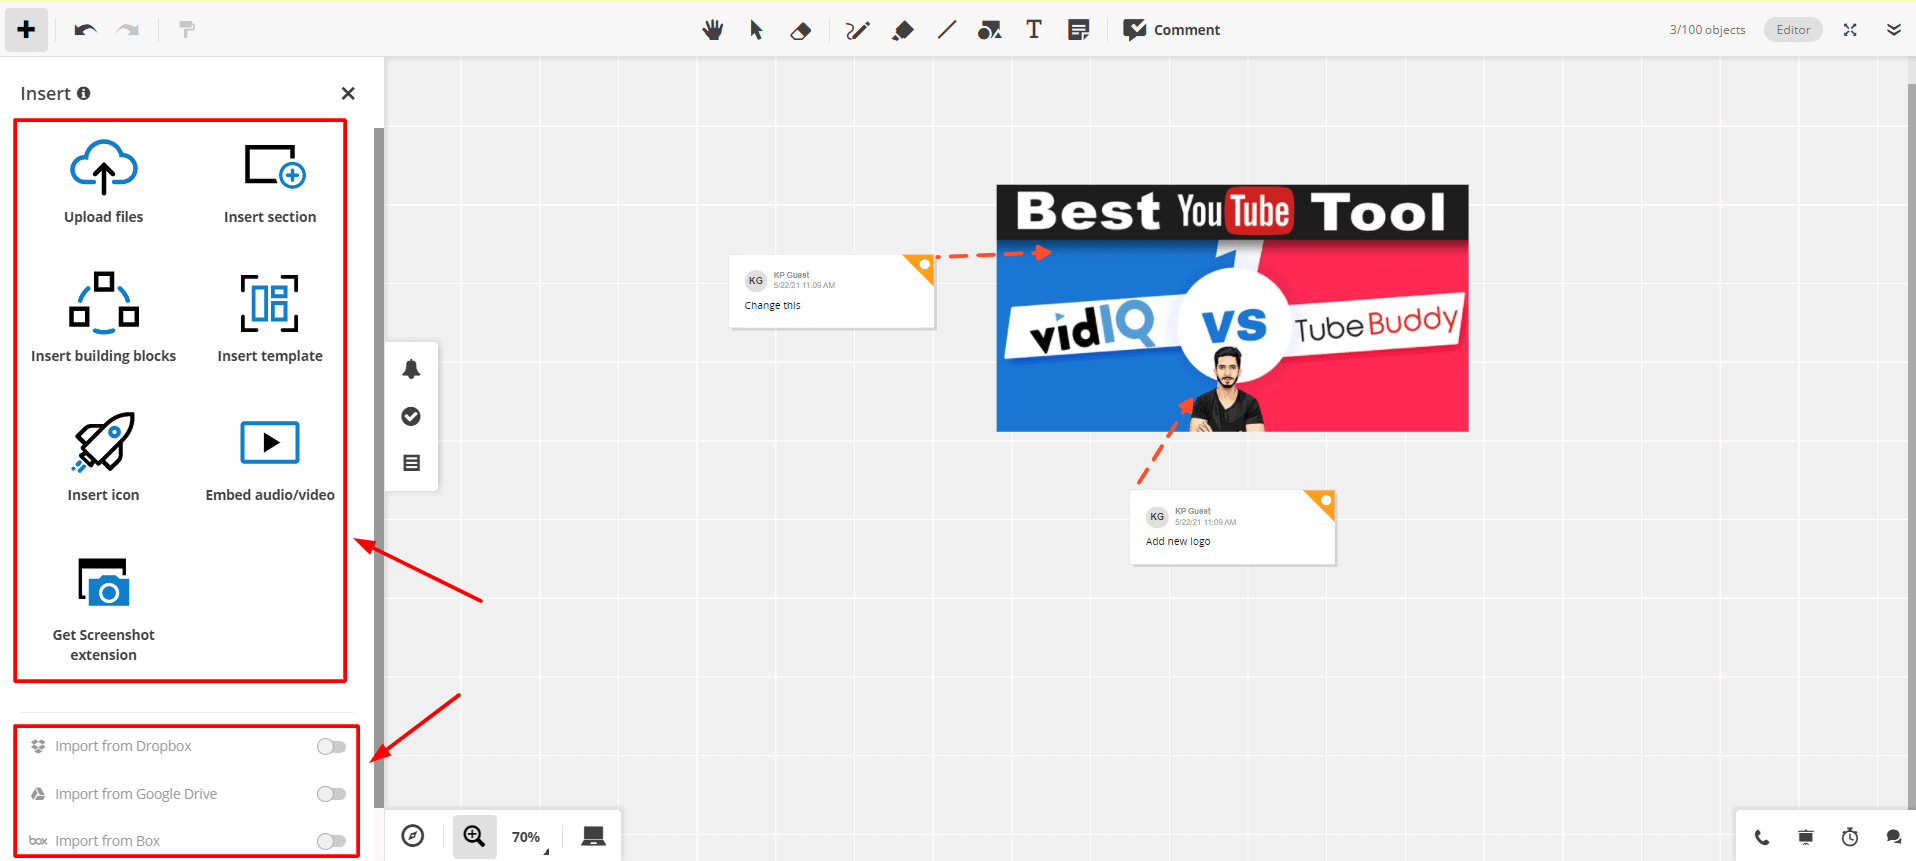Start the timer icon
1916x861 pixels.
point(1850,837)
